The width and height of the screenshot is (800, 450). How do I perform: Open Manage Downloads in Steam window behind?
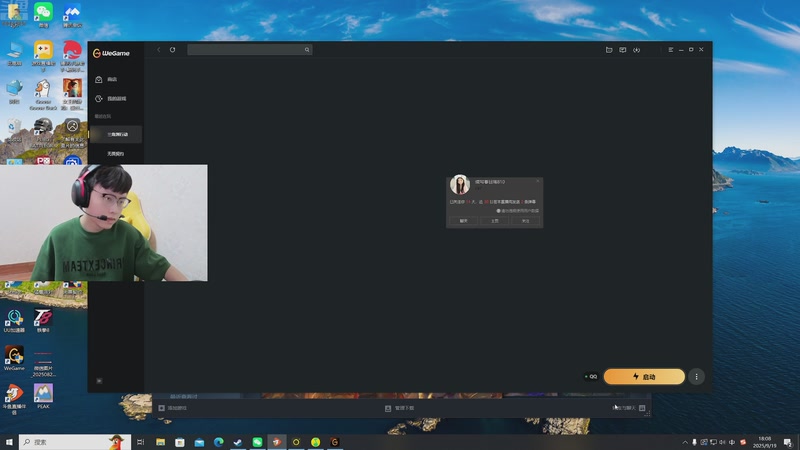(399, 408)
